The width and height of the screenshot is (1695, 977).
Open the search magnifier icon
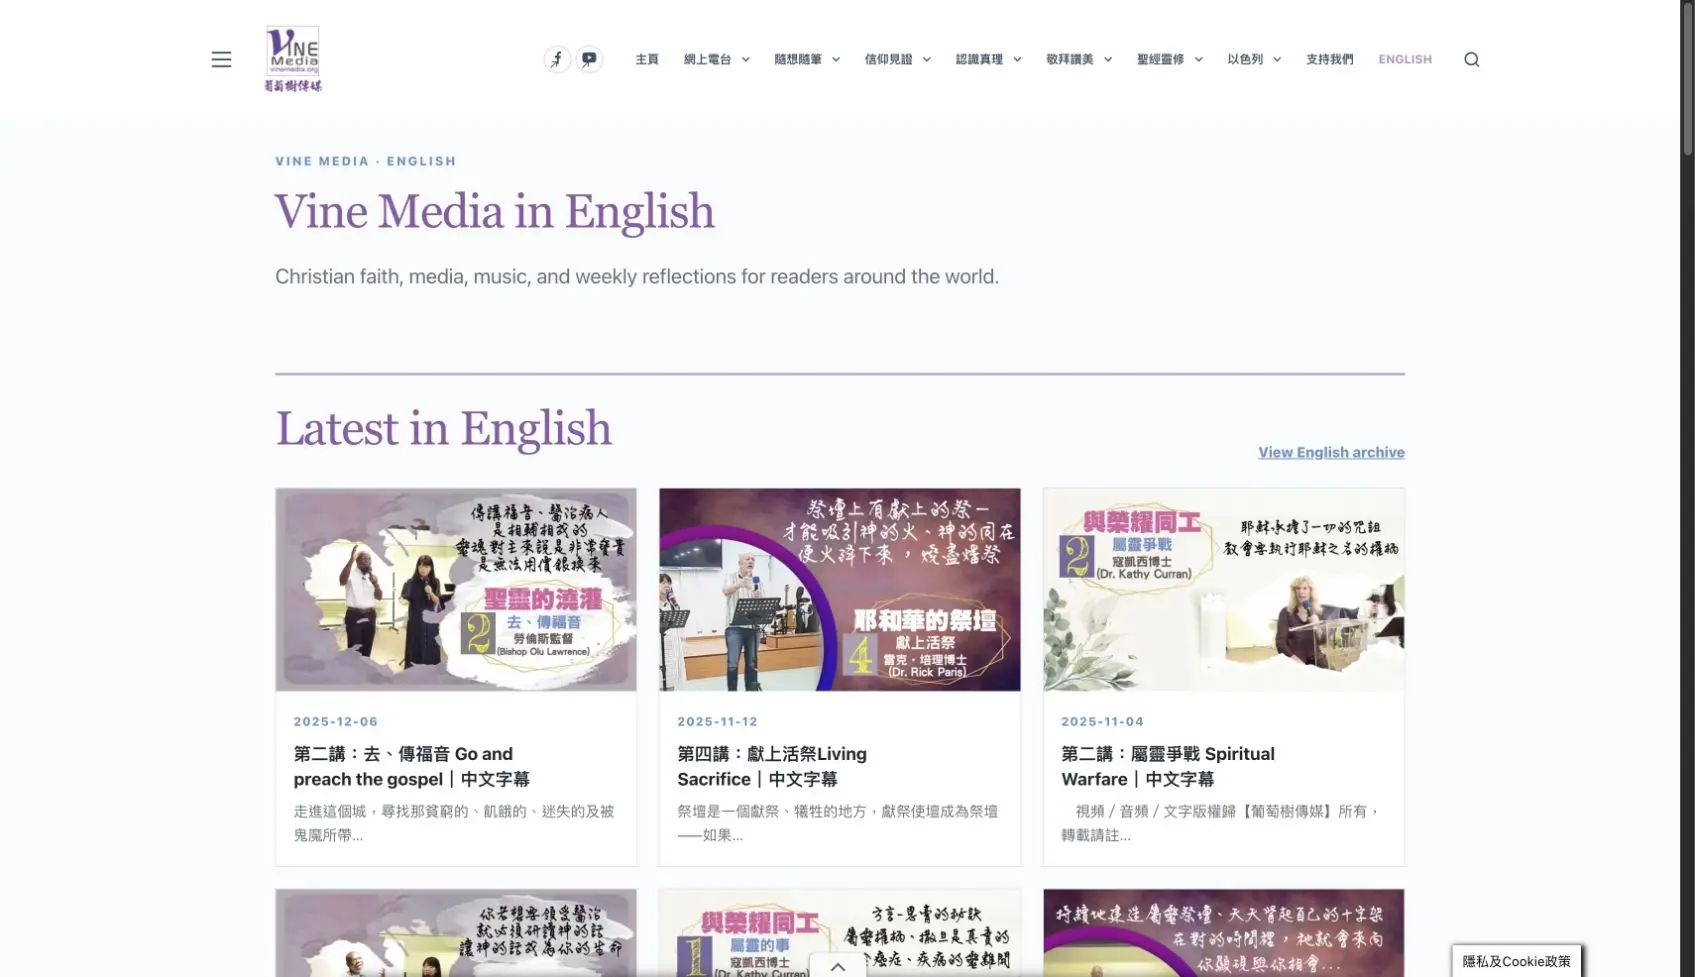1471,59
